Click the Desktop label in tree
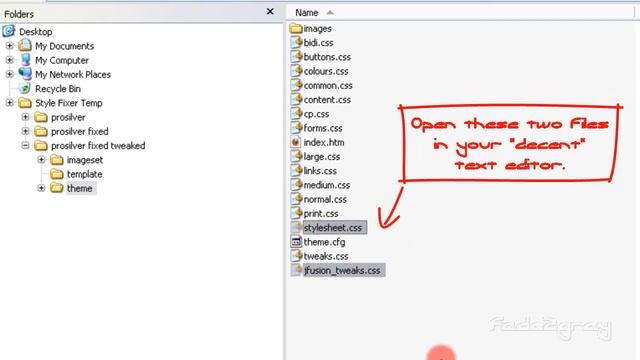Image resolution: width=640 pixels, height=360 pixels. [36, 32]
